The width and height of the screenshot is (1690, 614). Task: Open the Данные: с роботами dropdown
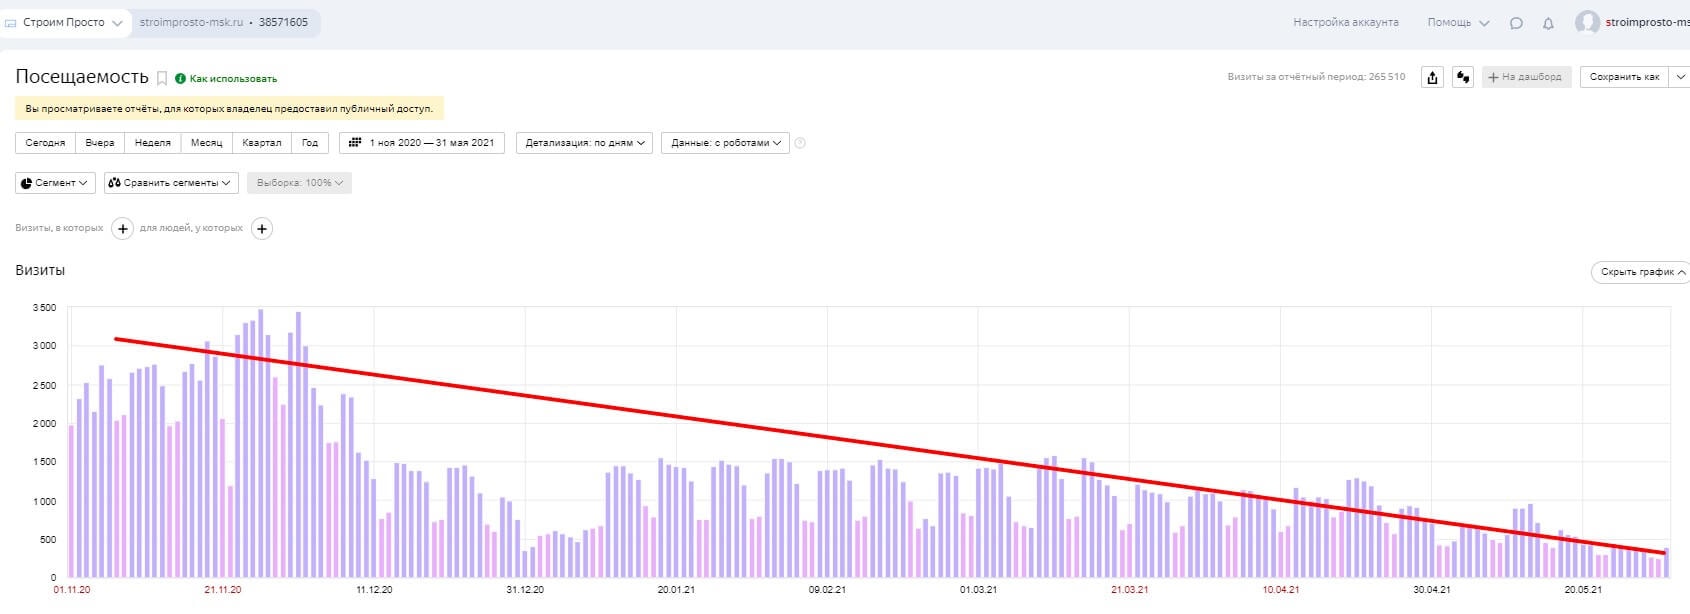[725, 143]
